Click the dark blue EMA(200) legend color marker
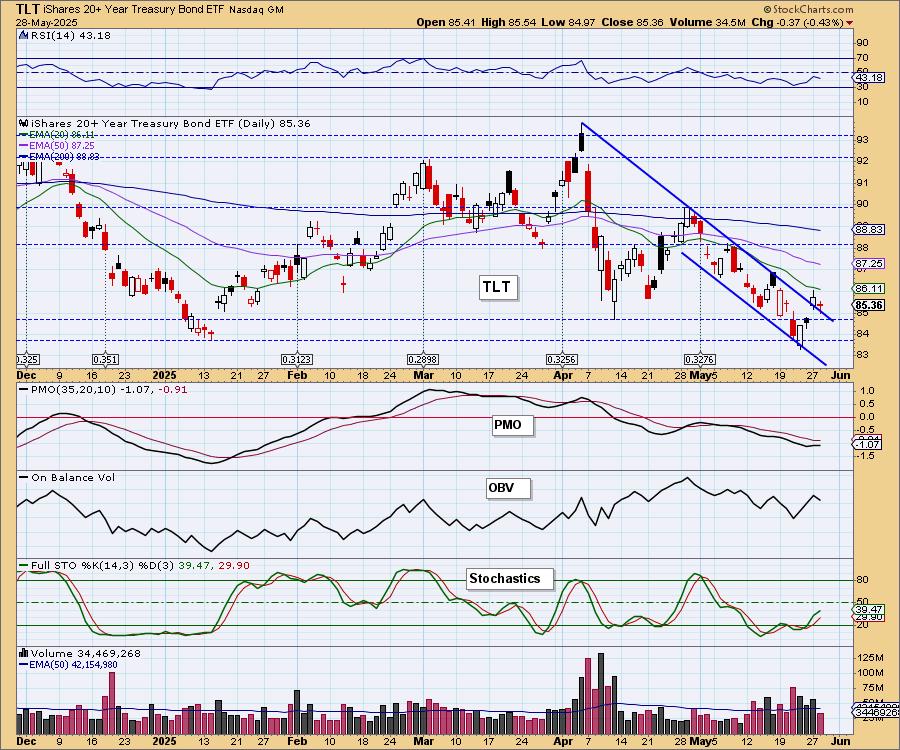Image resolution: width=900 pixels, height=750 pixels. [x=24, y=157]
